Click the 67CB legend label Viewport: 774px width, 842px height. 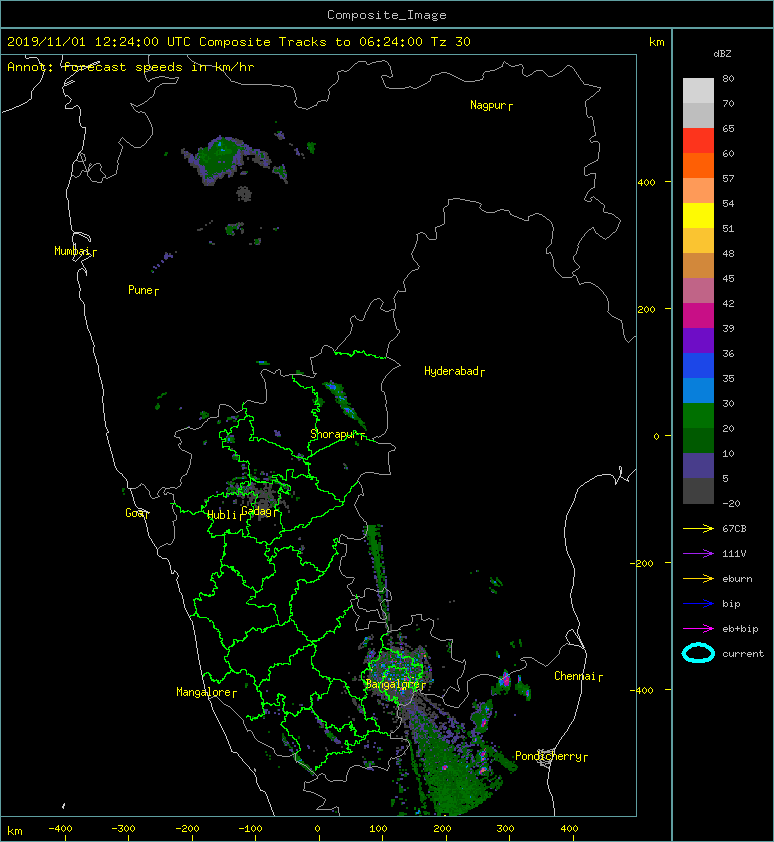[734, 529]
